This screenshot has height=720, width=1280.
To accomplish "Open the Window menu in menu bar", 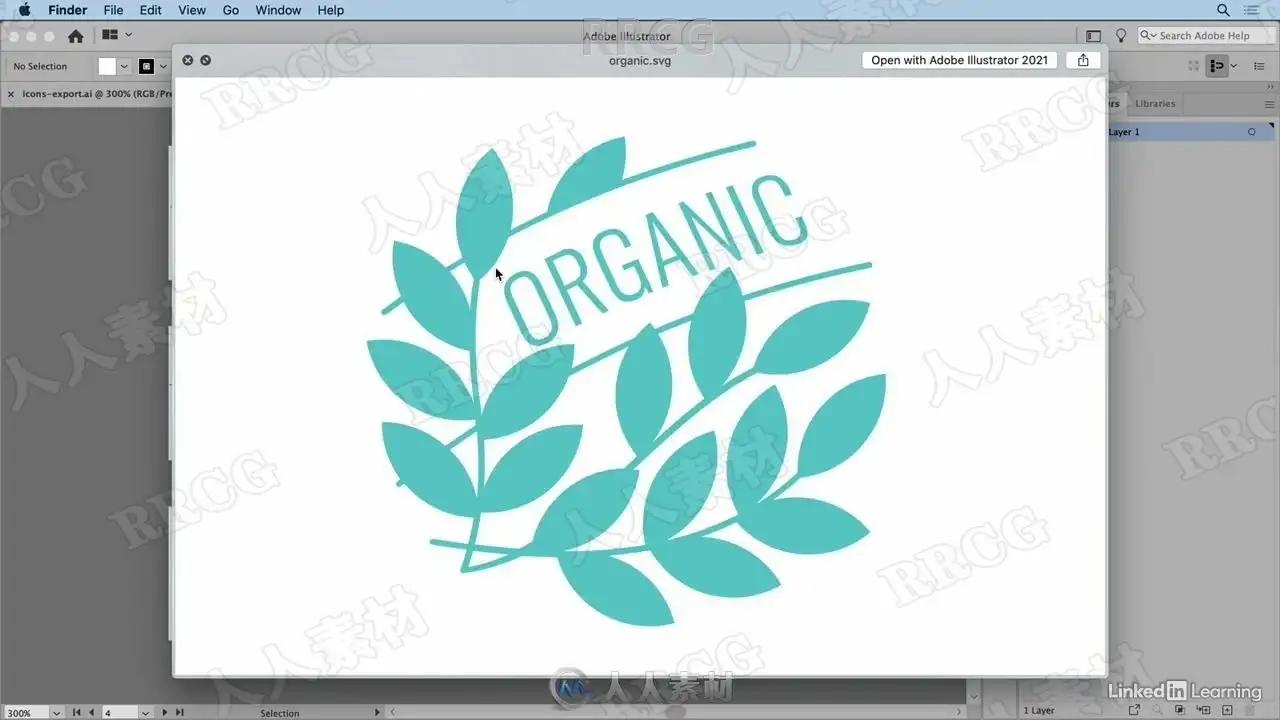I will coord(278,10).
